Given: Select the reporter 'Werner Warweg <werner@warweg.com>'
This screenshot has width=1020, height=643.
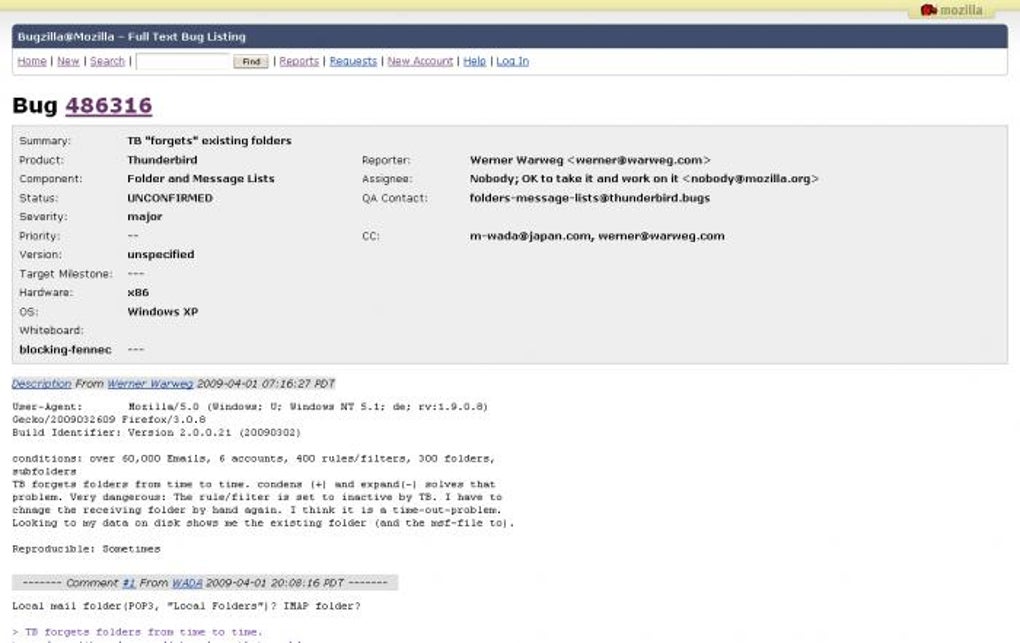Looking at the screenshot, I should [x=590, y=160].
